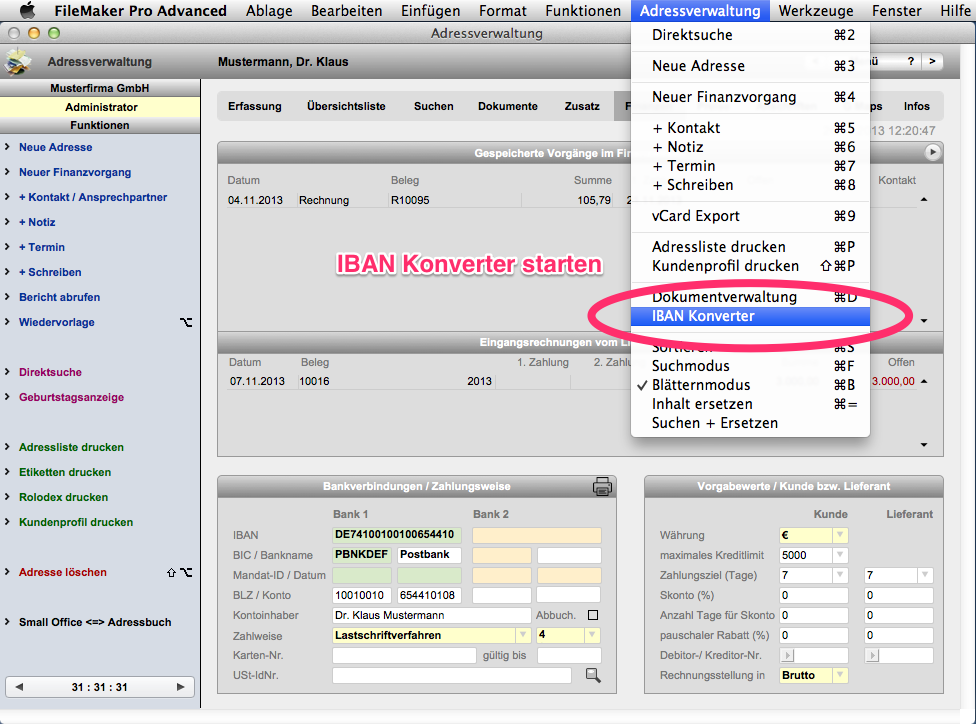Click the Adressverwaltung logo icon
976x724 pixels.
click(17, 62)
